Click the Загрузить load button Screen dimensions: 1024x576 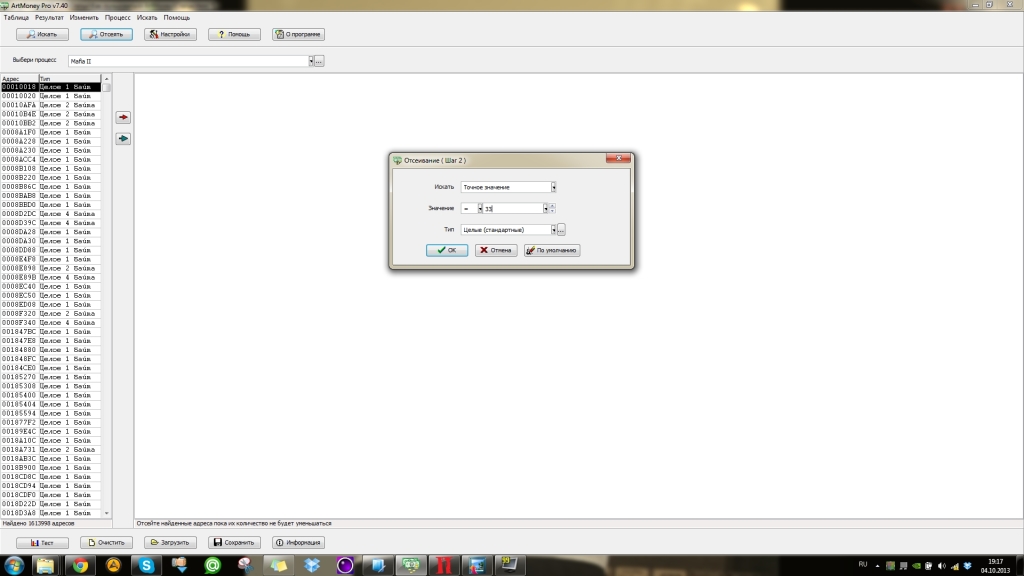(170, 542)
